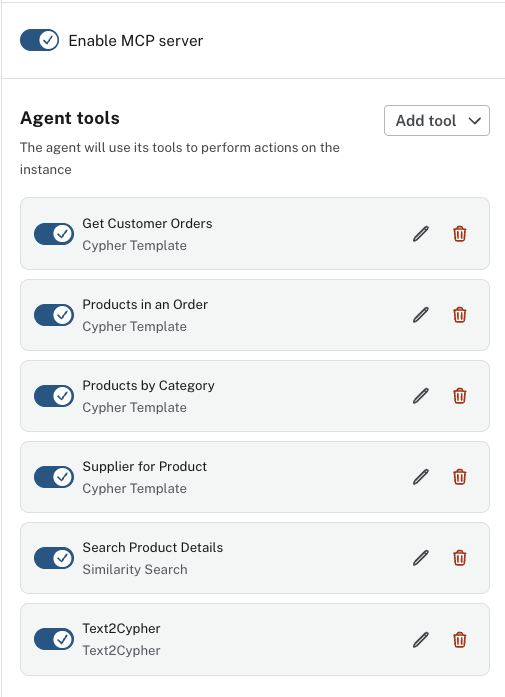Click the Products in an Order name
Image resolution: width=505 pixels, height=697 pixels.
coord(145,304)
